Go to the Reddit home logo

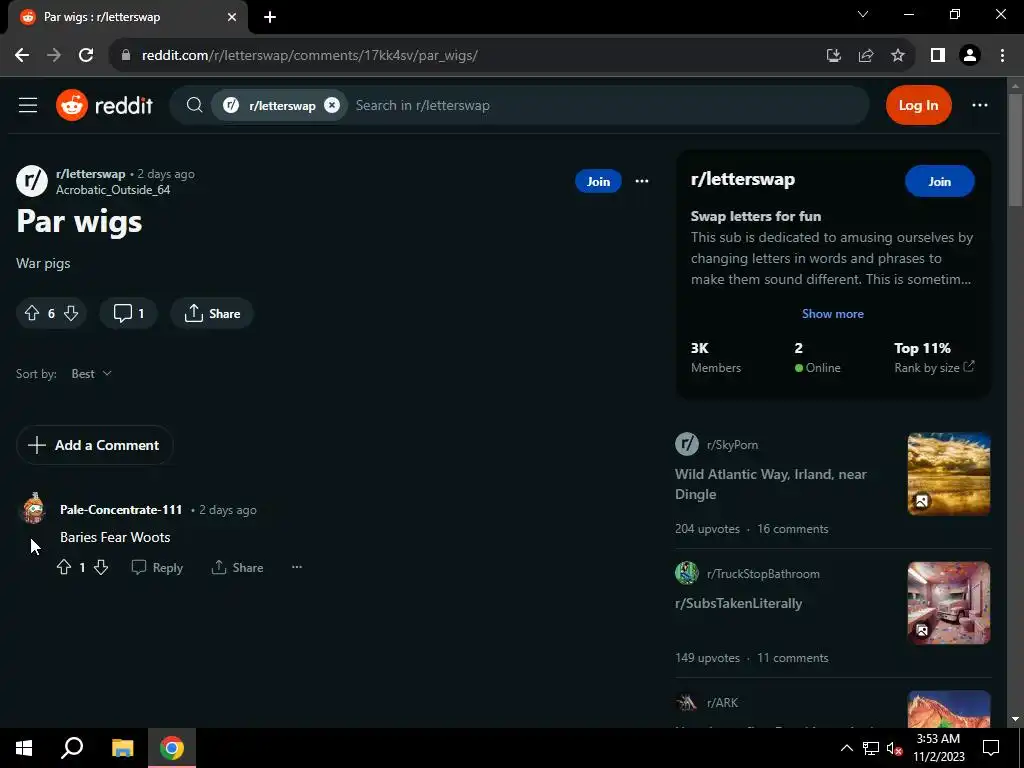click(x=104, y=105)
